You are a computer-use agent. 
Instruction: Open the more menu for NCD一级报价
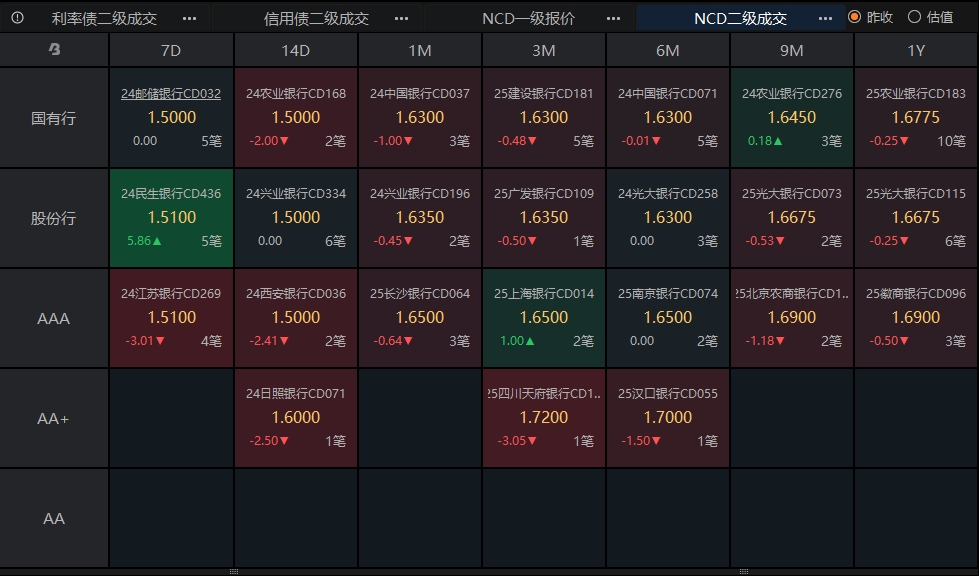(x=614, y=19)
